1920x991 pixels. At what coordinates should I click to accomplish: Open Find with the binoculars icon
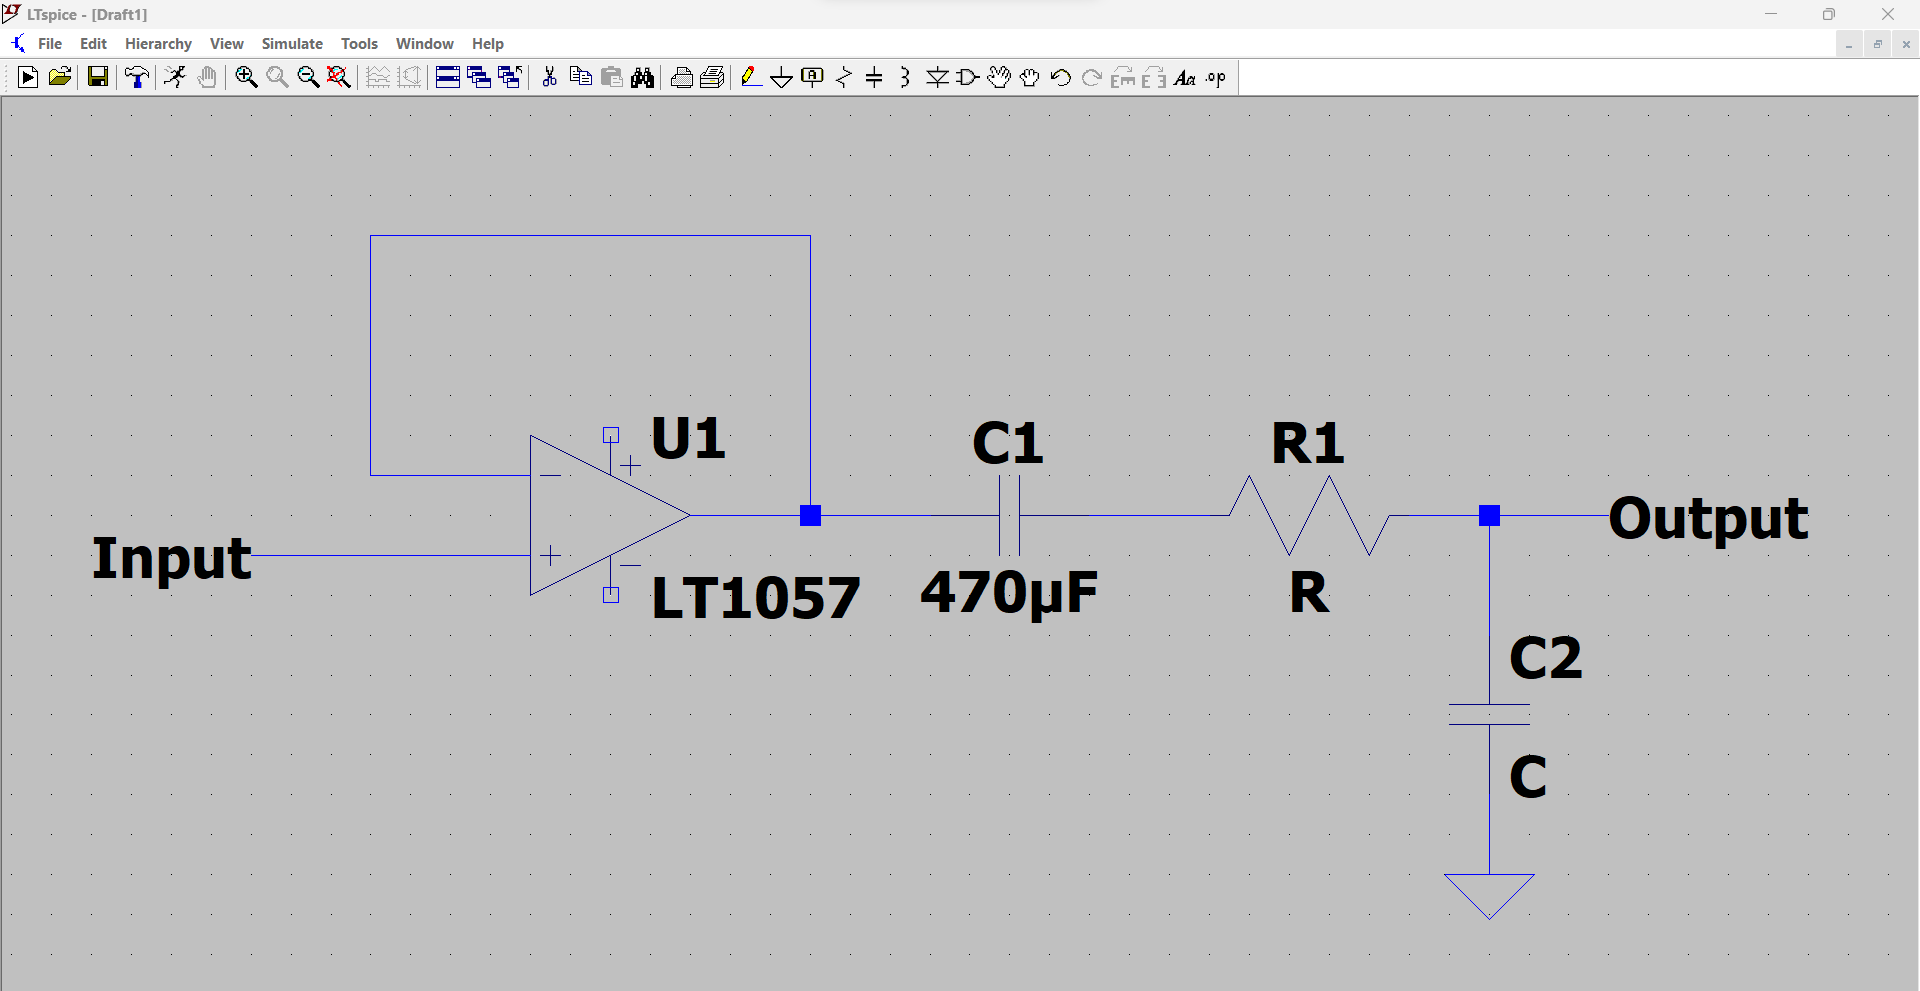tap(643, 77)
